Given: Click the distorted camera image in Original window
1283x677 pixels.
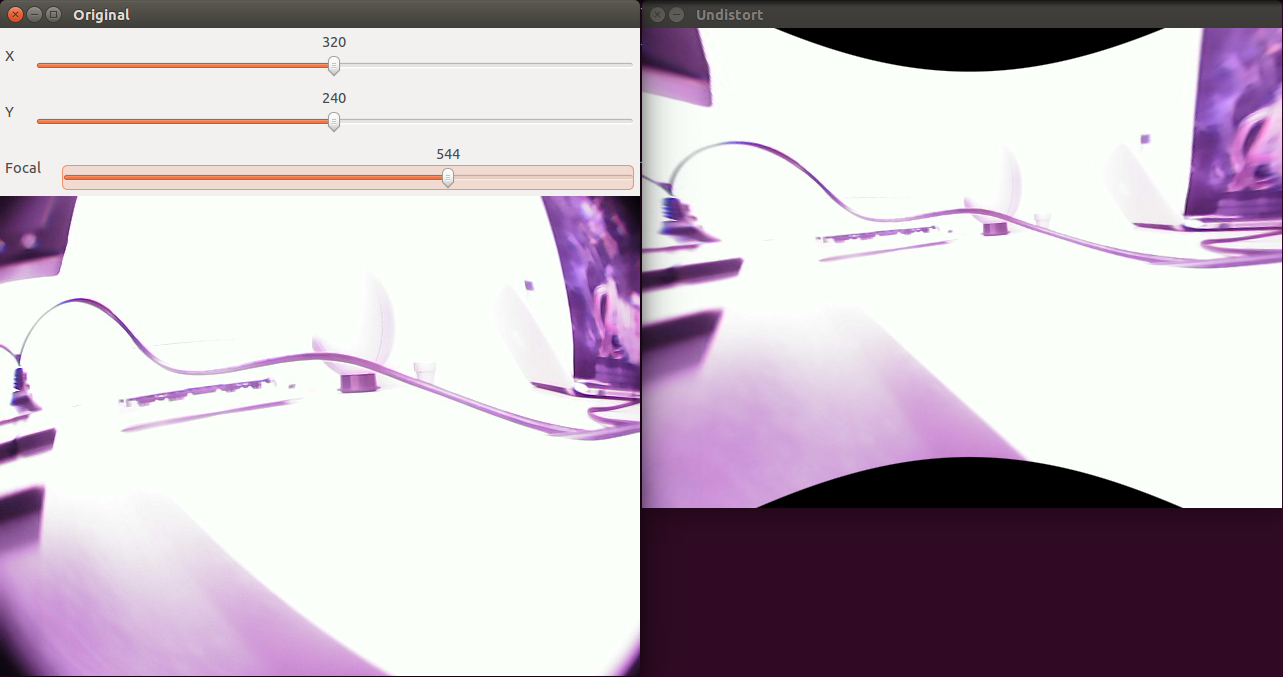Looking at the screenshot, I should tap(320, 436).
